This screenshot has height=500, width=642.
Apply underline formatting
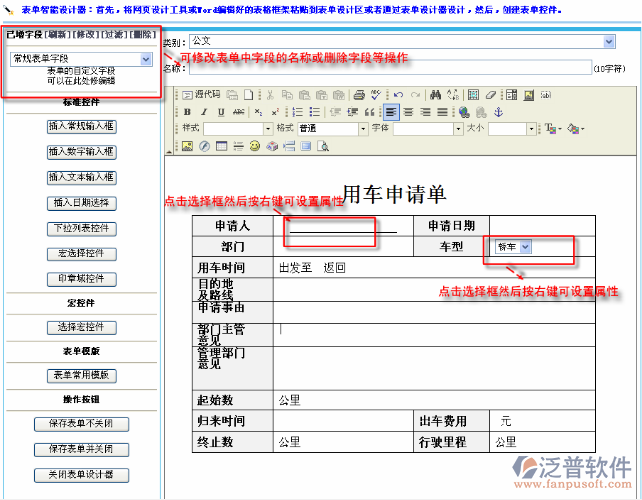tap(220, 112)
